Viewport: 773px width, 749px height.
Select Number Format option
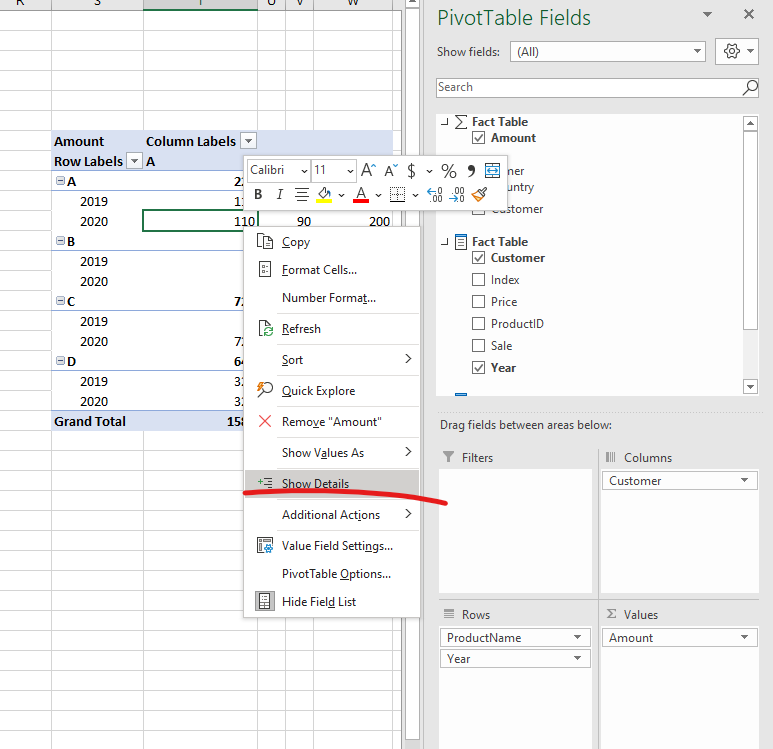pos(332,298)
